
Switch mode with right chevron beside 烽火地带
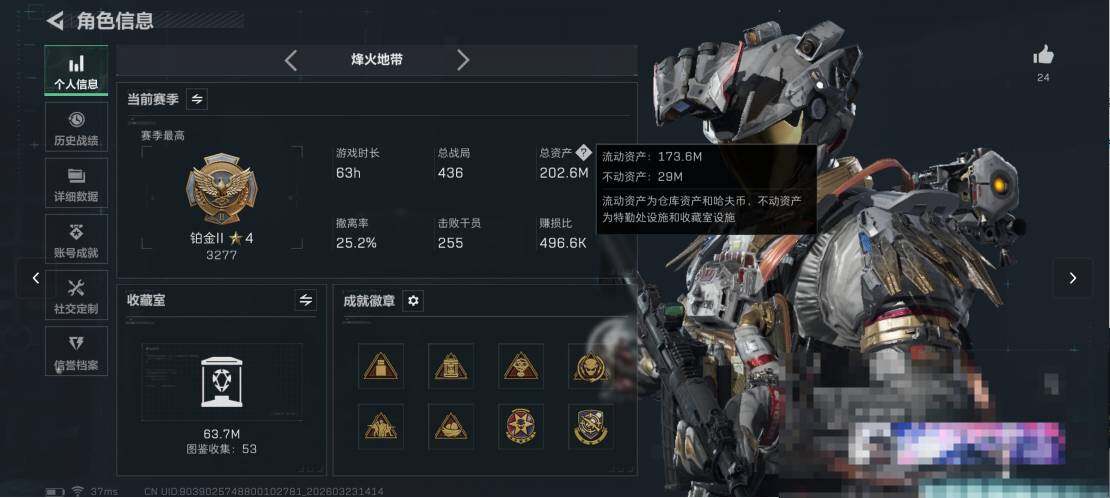click(x=462, y=60)
